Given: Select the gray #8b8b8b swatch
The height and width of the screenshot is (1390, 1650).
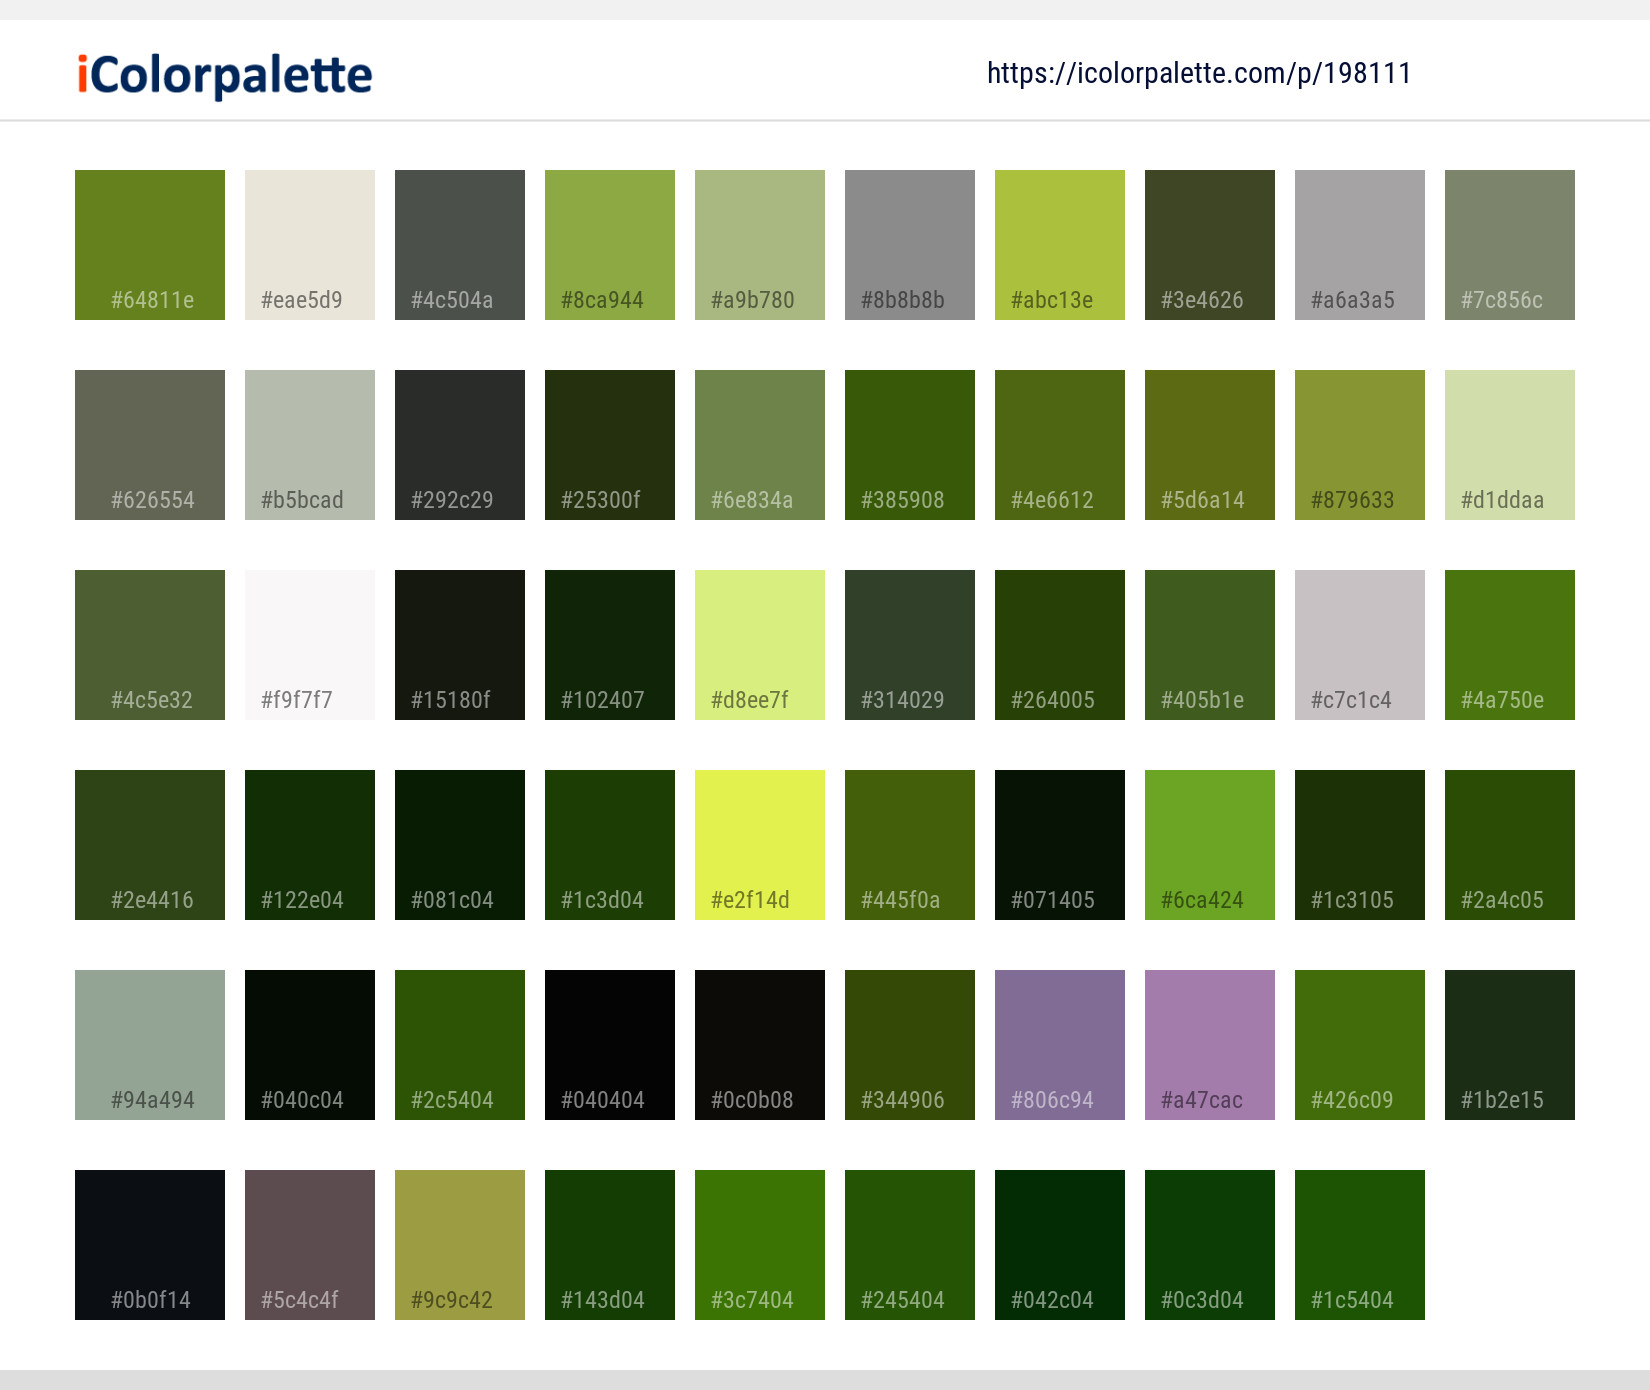Looking at the screenshot, I should (x=910, y=245).
